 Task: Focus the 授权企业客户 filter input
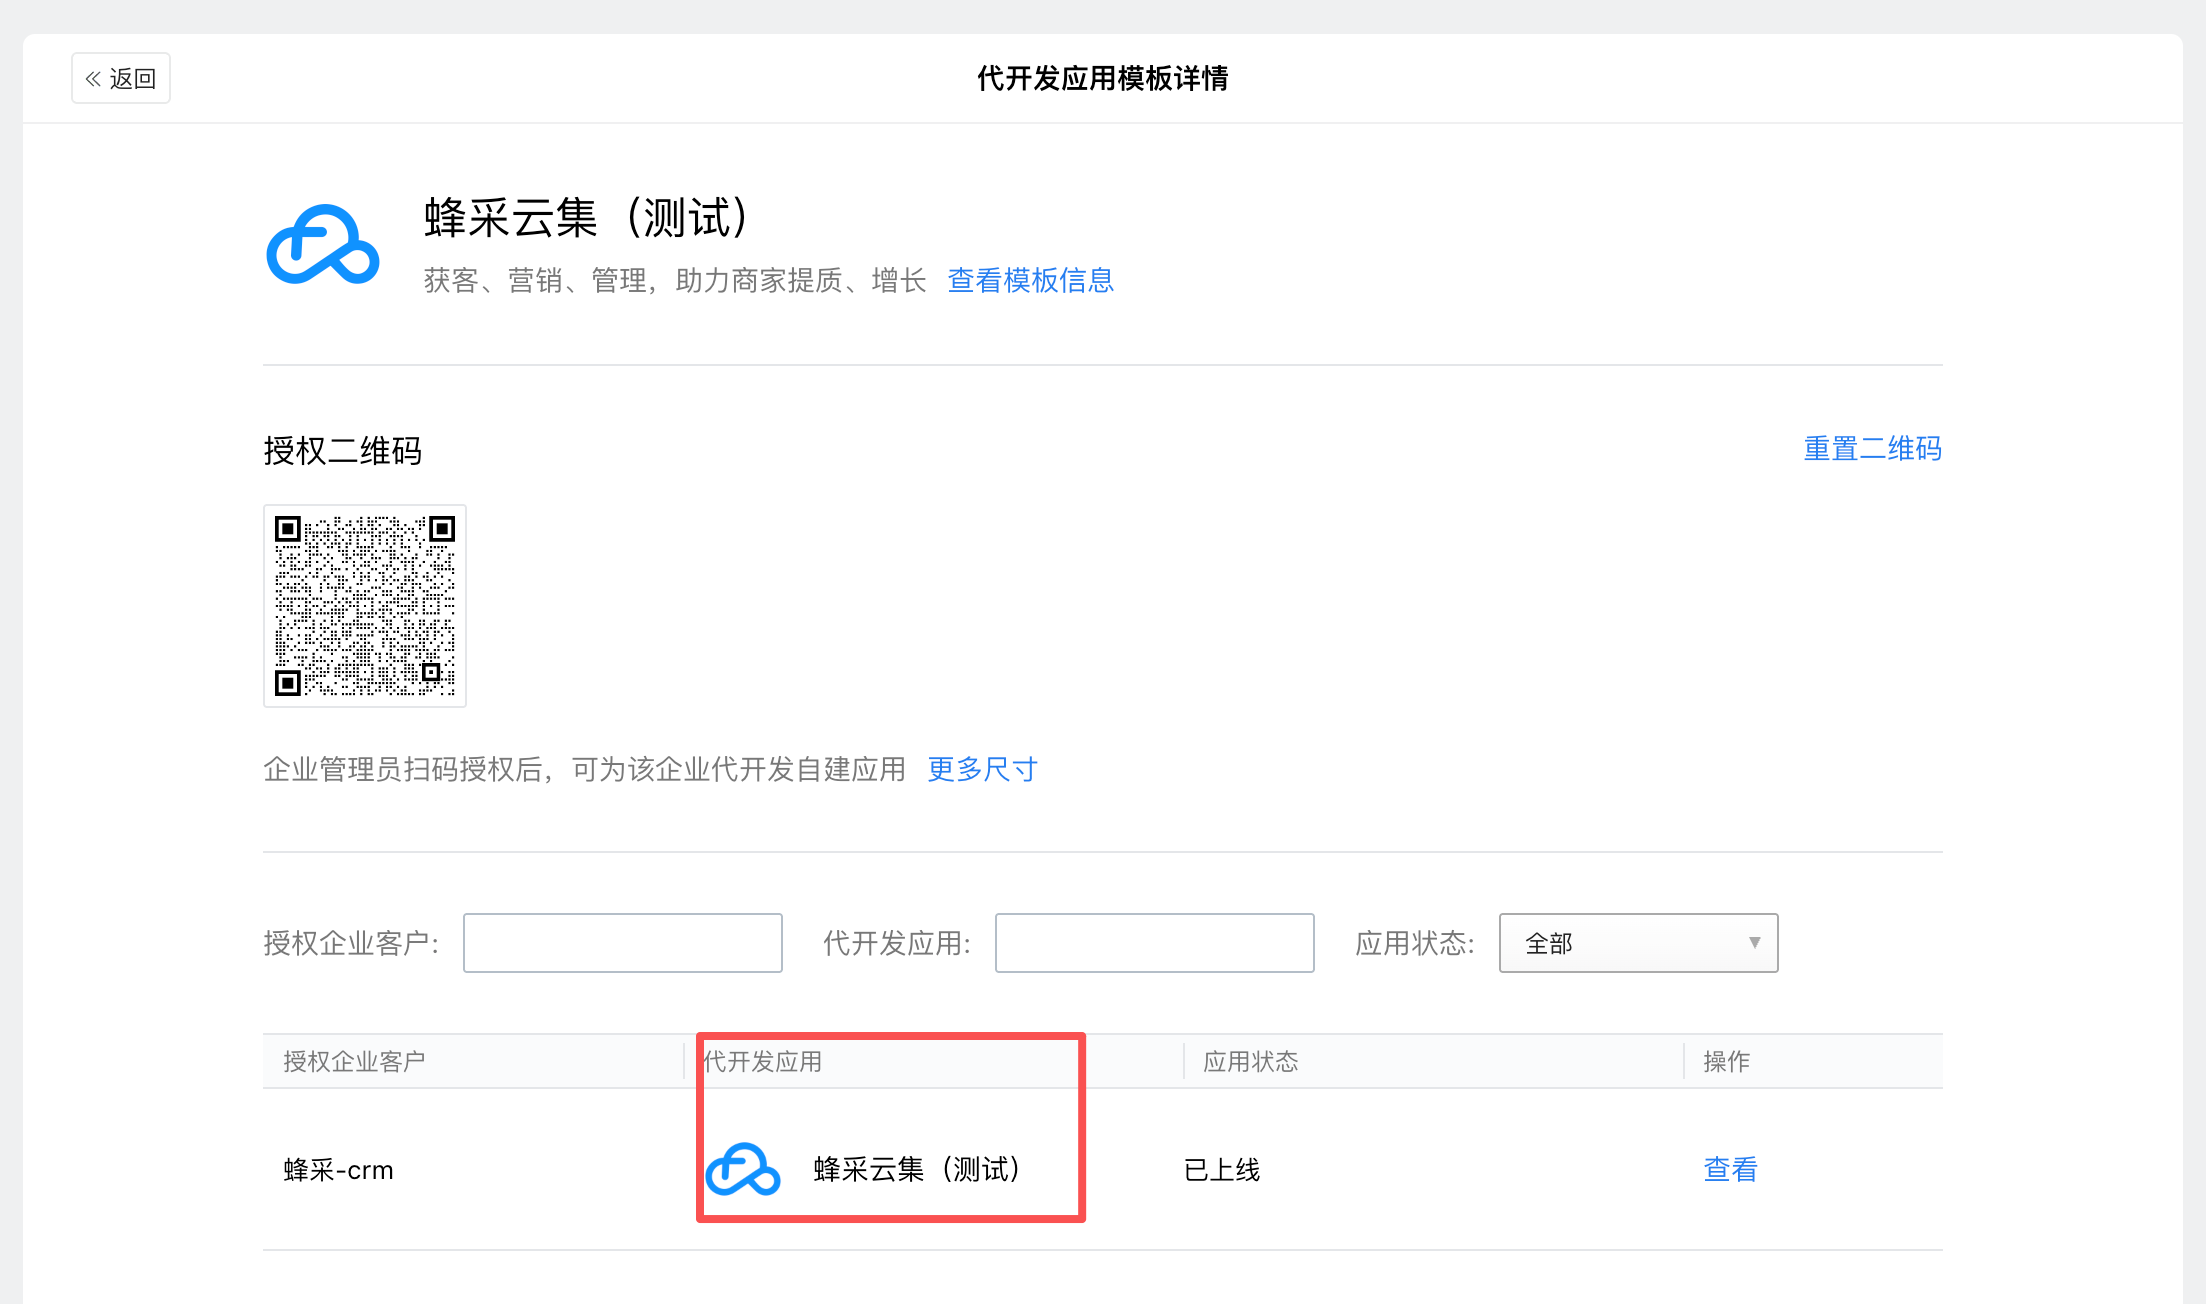click(x=622, y=943)
